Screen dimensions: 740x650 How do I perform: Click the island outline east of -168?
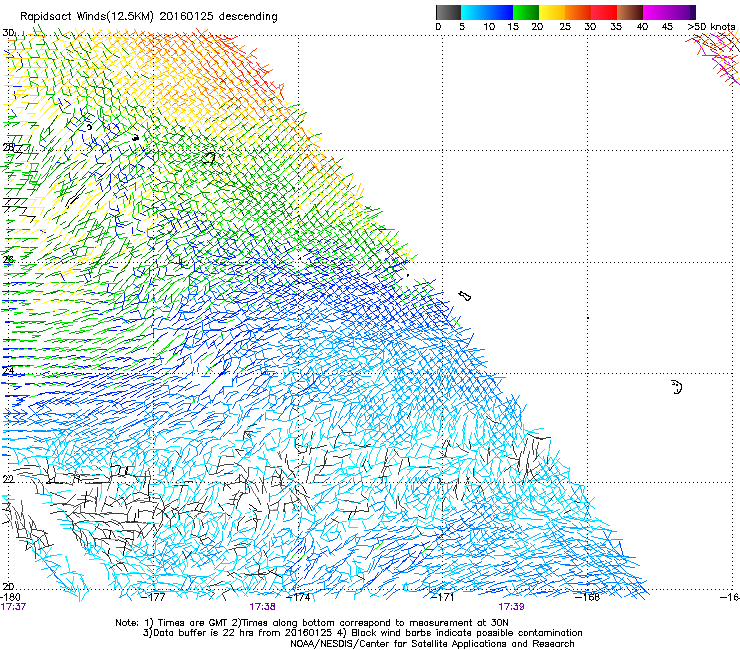tap(677, 387)
